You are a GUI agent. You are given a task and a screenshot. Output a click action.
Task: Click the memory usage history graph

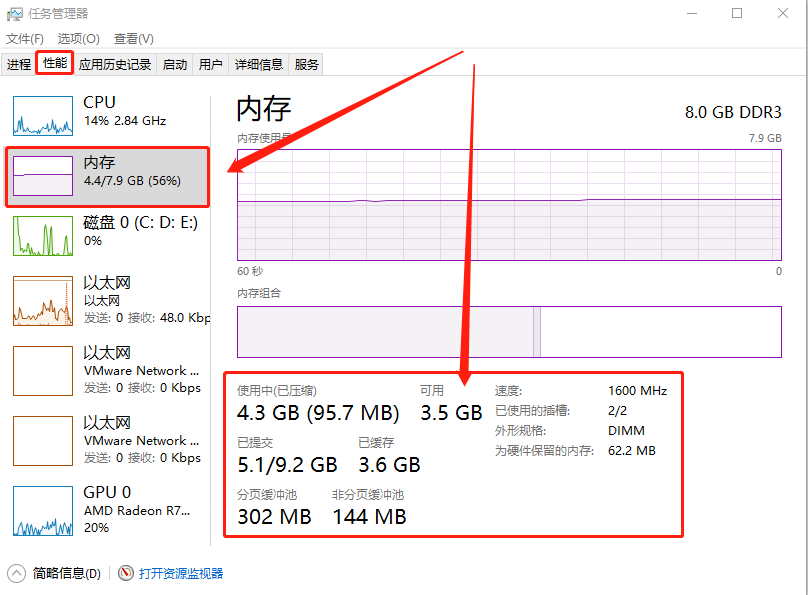(508, 205)
